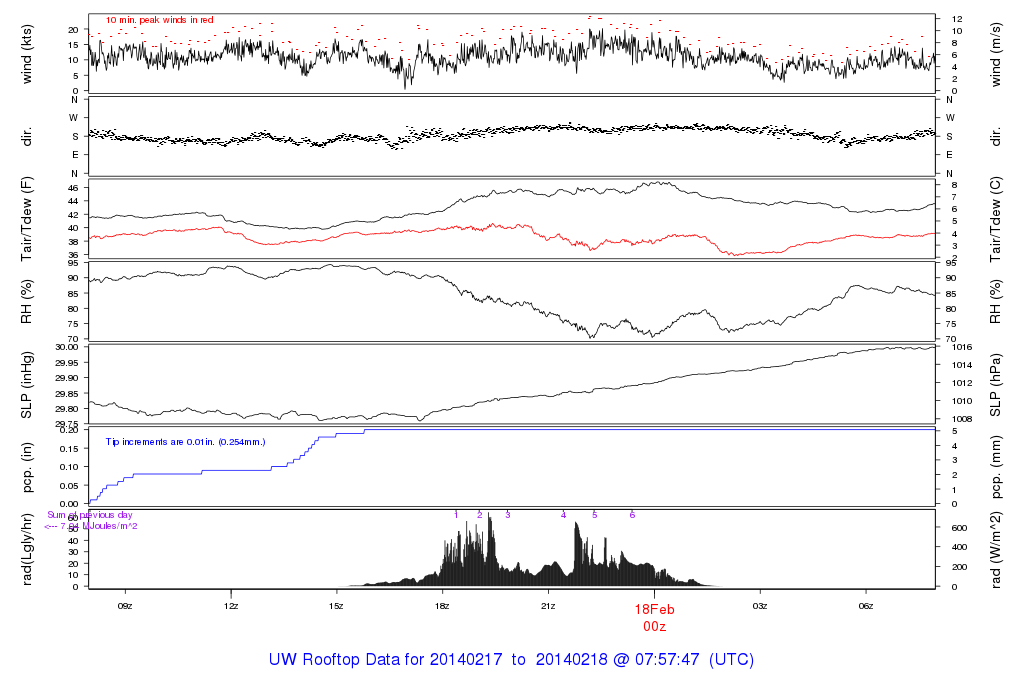Click the '600' W/m^2 axis value
This screenshot has height=700, width=1024.
(x=959, y=528)
